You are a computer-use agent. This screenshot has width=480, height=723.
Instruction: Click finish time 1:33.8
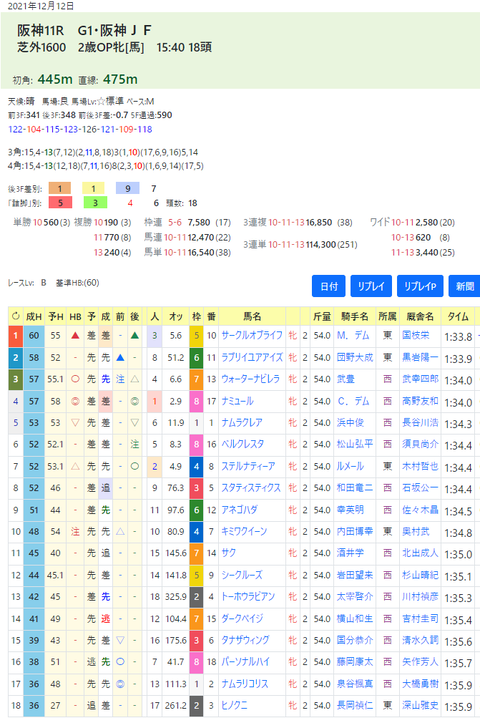tap(458, 337)
